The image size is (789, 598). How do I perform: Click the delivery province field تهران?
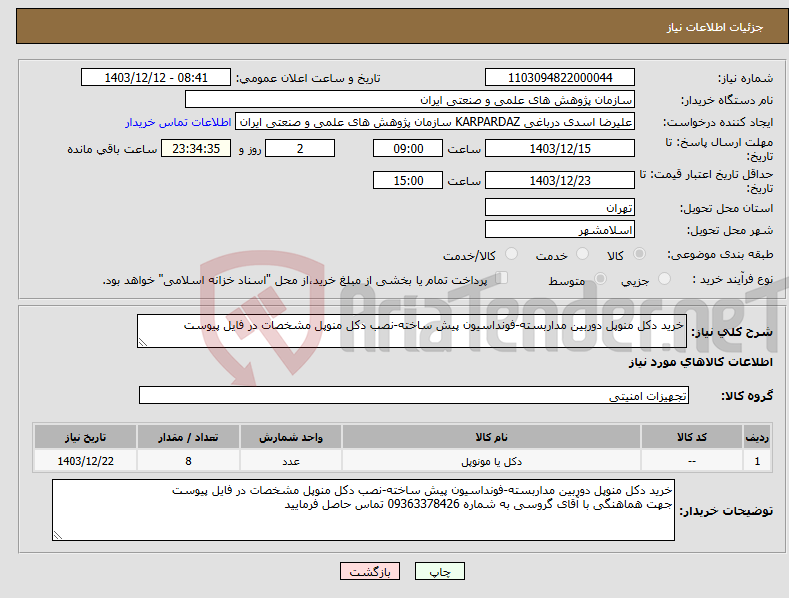coord(560,207)
